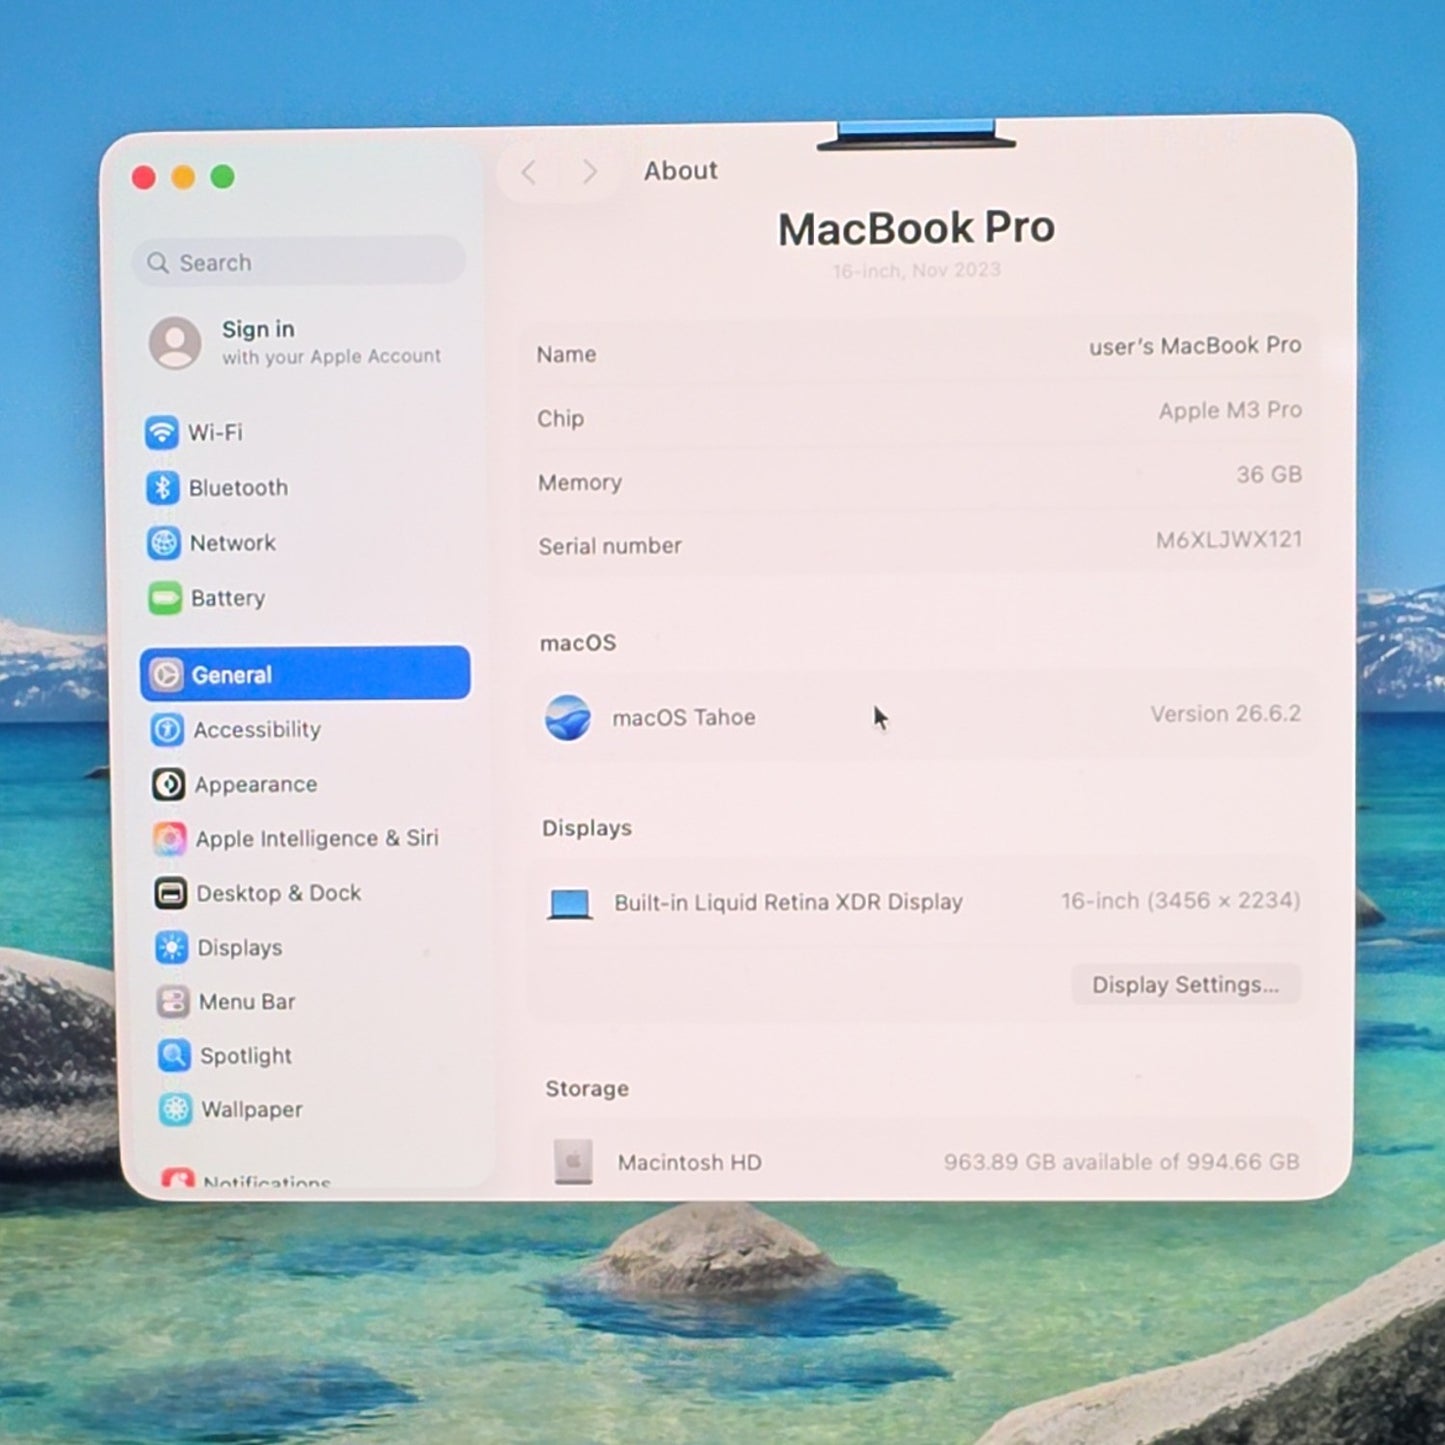Click the 'MacBook Pro' heading
The image size is (1445, 1445).
917,228
